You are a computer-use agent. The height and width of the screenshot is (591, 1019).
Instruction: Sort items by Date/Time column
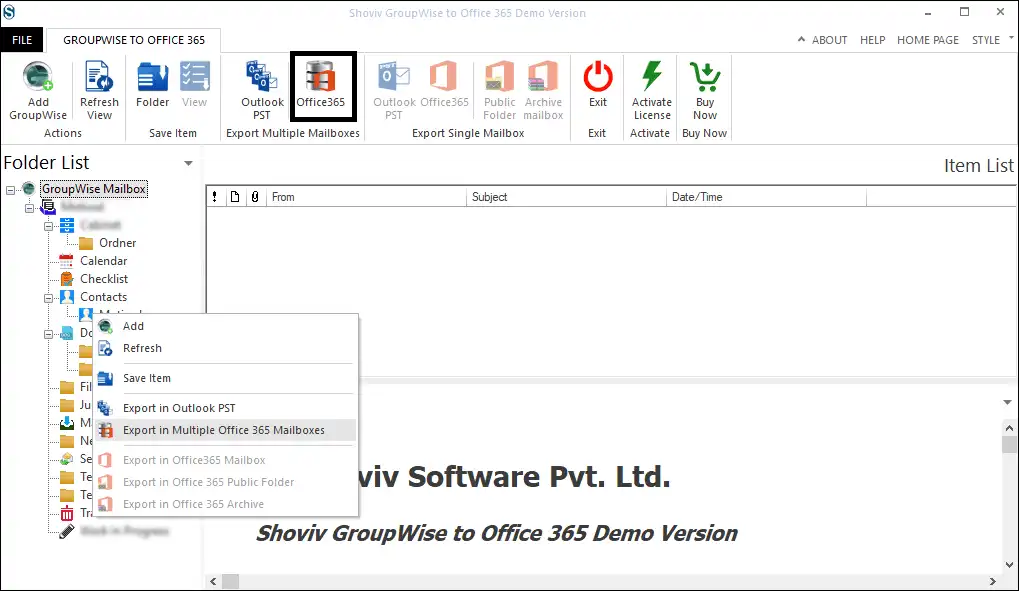(x=766, y=197)
